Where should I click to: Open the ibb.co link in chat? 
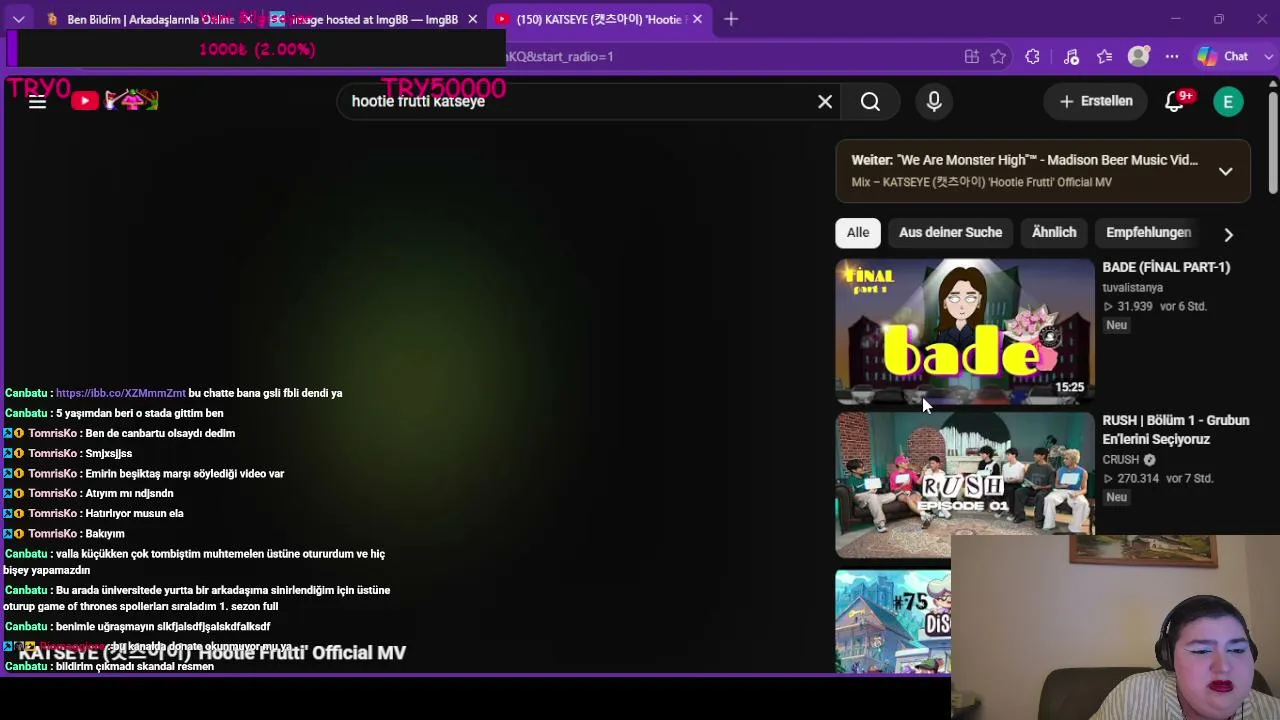tap(121, 393)
